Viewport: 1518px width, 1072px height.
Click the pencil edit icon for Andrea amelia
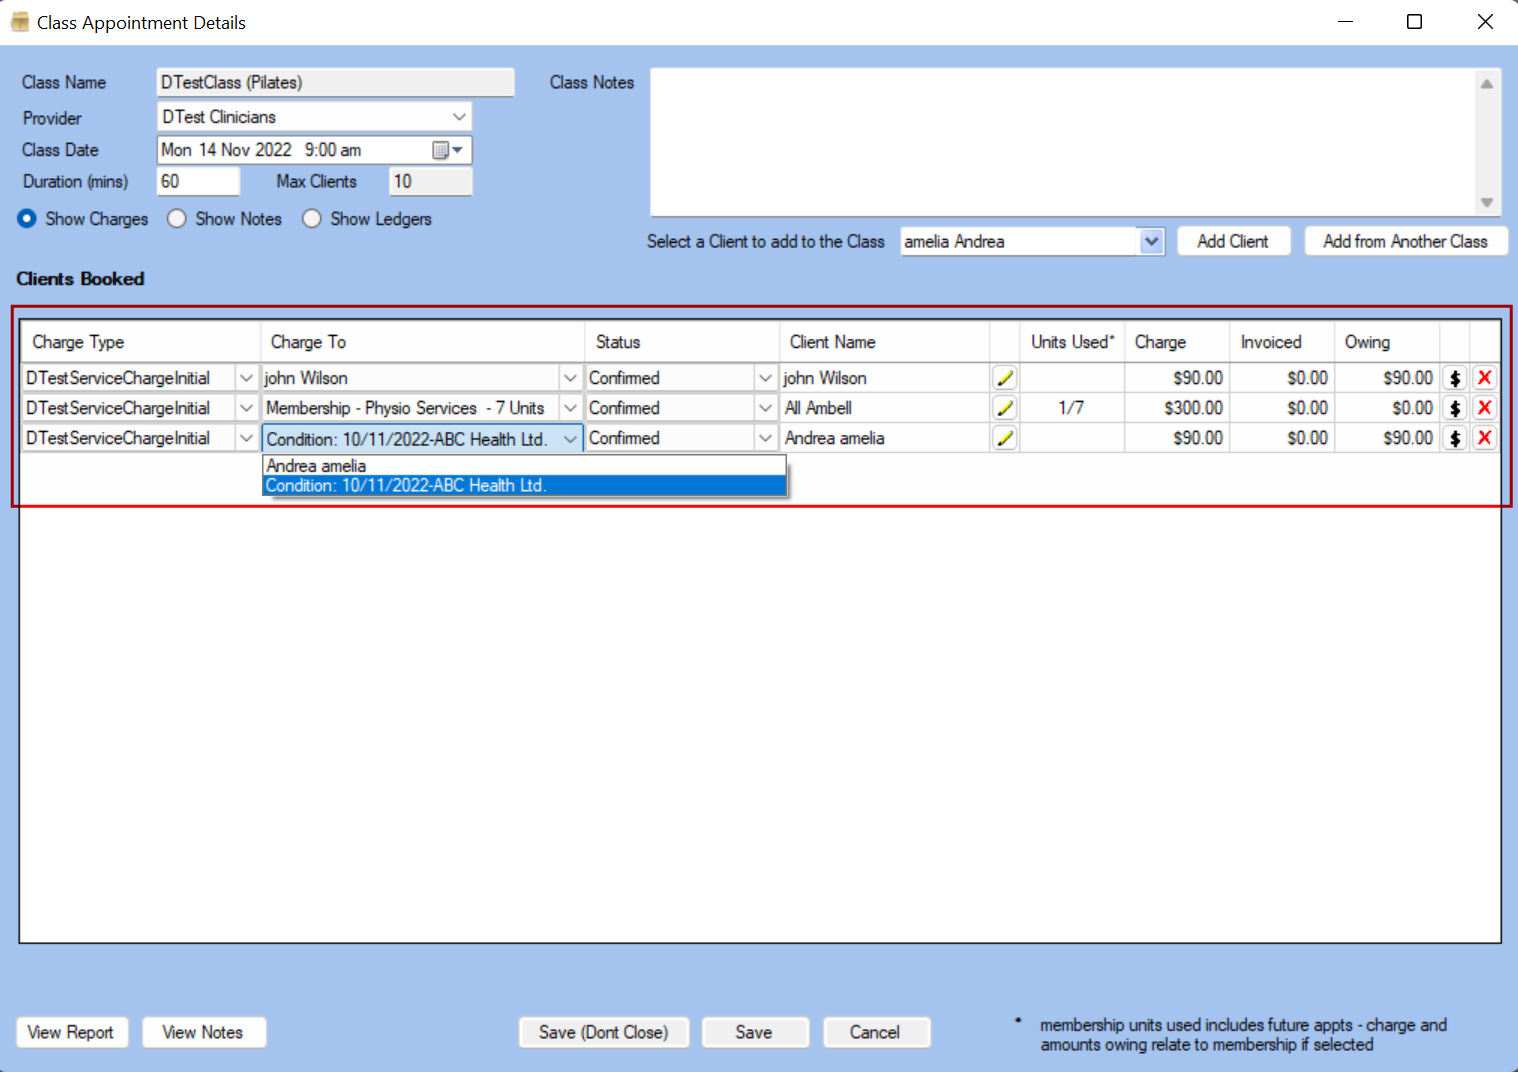click(x=1005, y=438)
